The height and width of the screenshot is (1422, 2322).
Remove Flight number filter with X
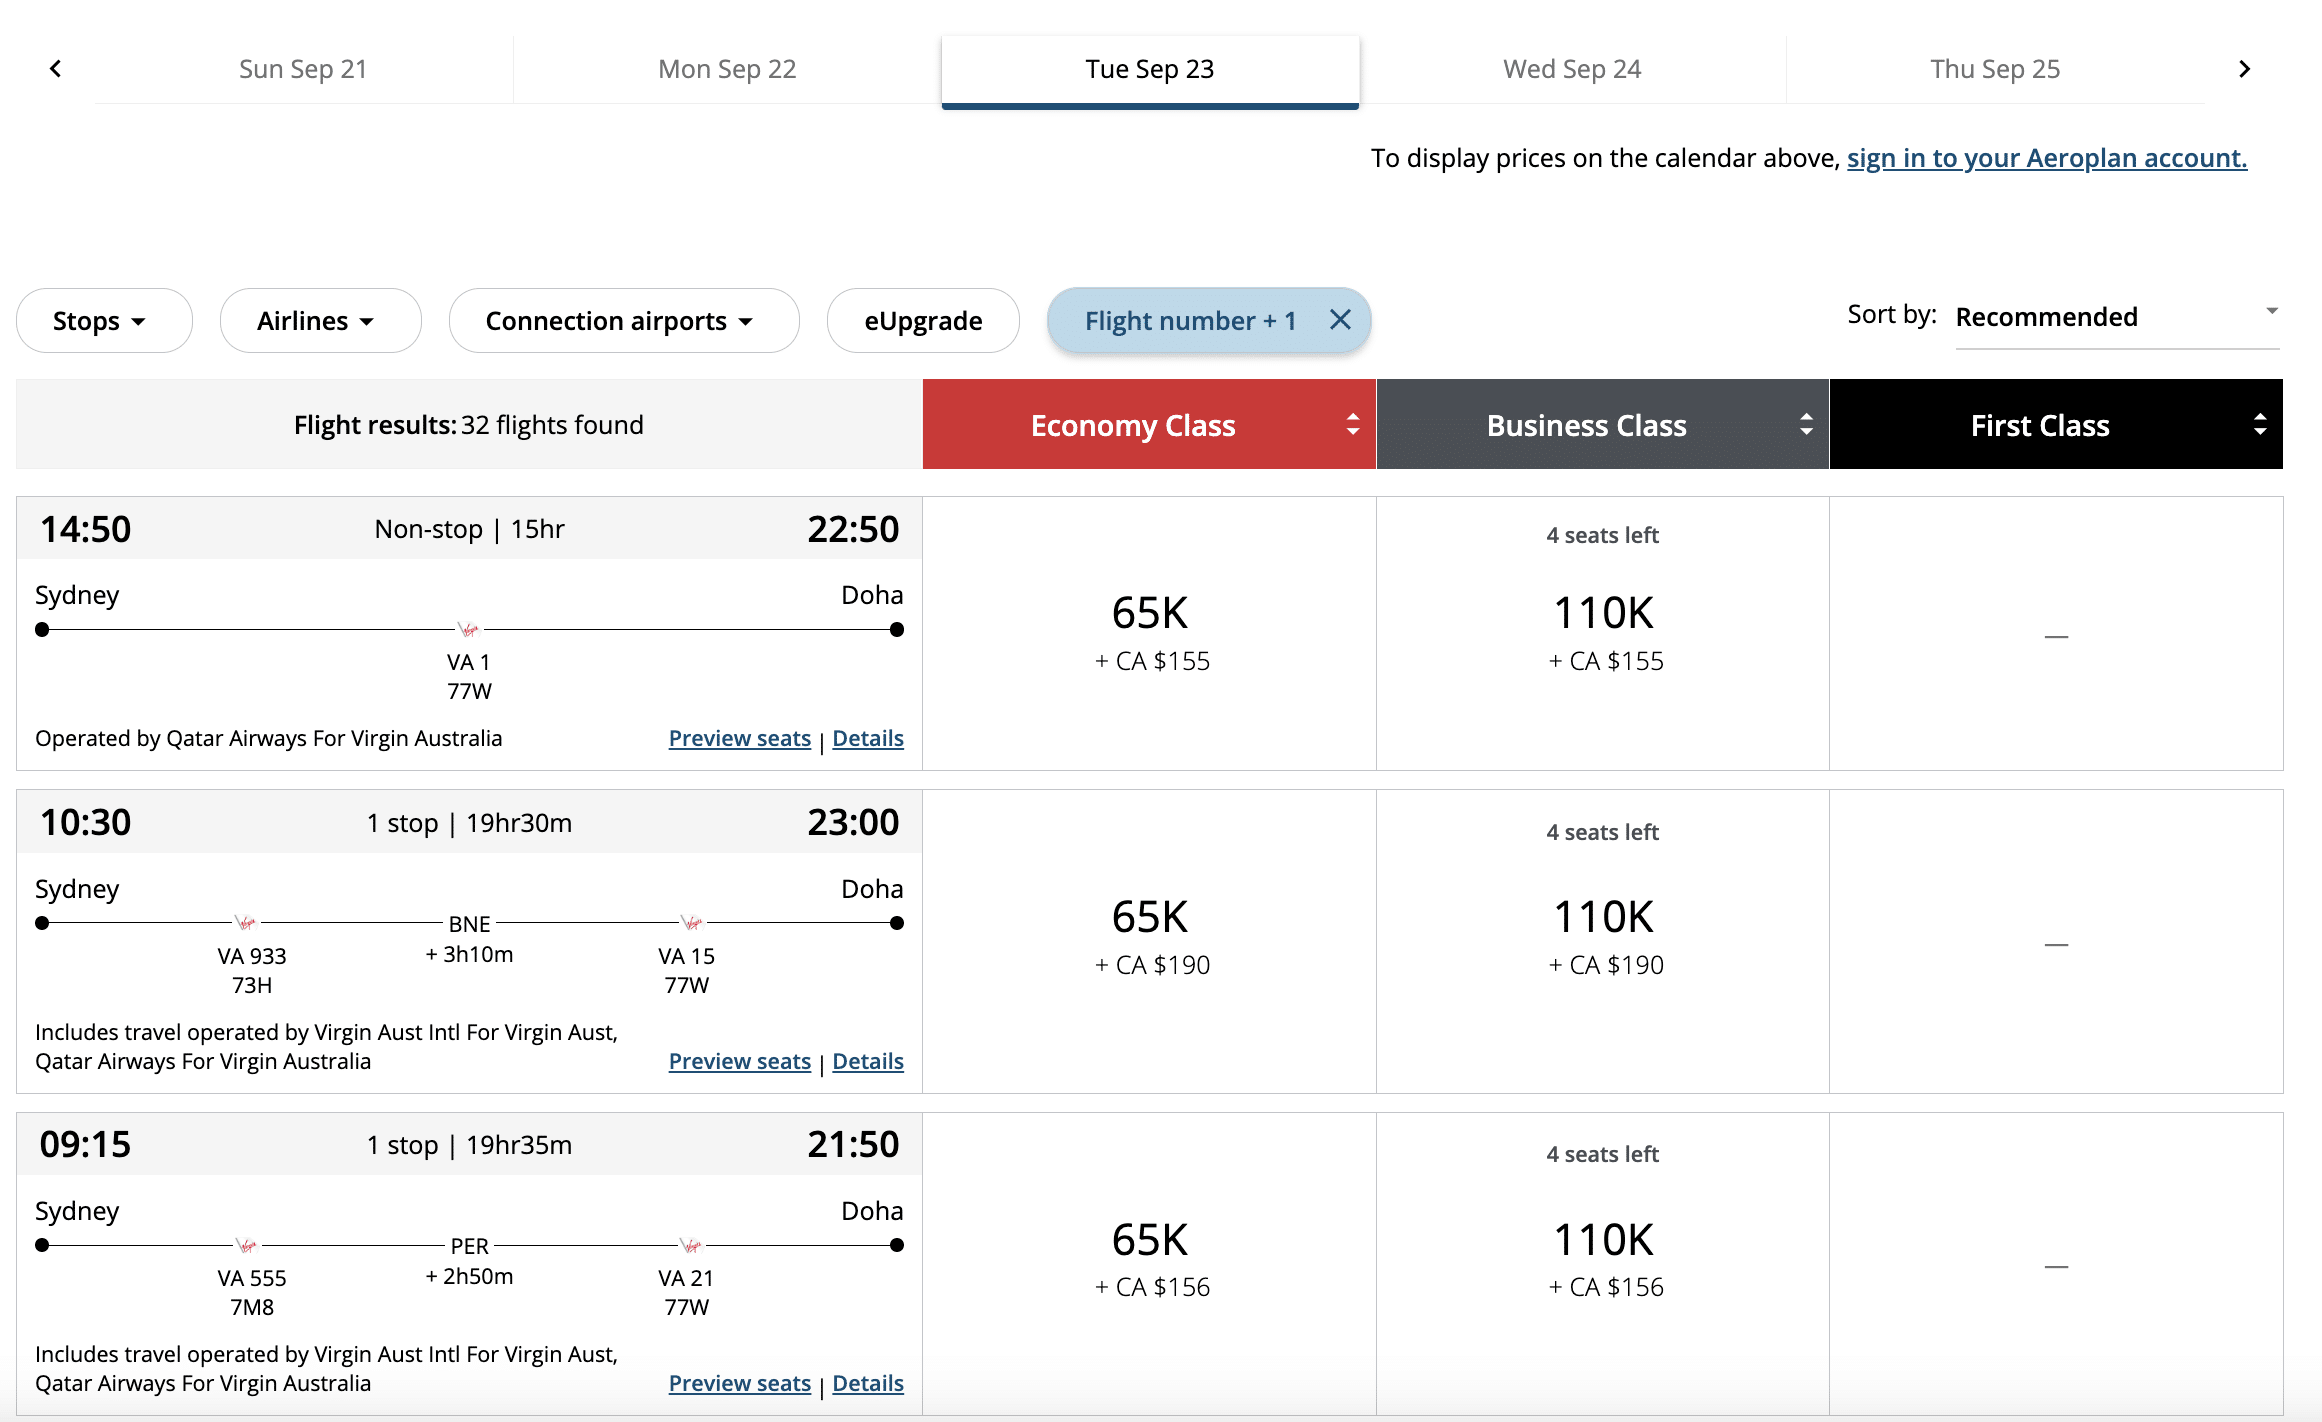1340,320
